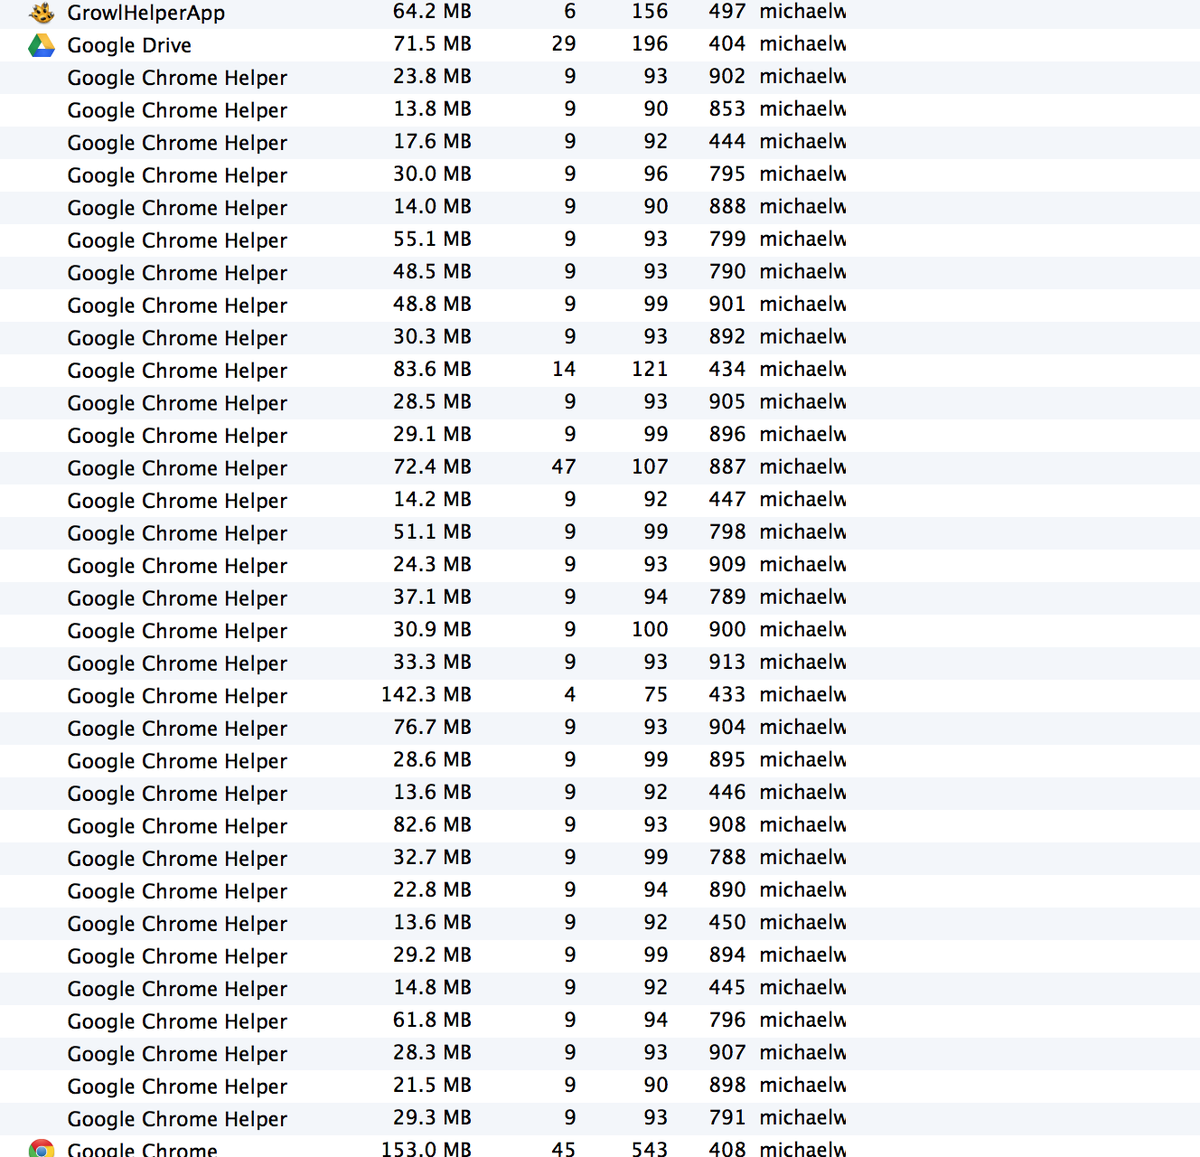Screen dimensions: 1200x1157
Task: Click the 14.2 MB memory value
Action: (x=432, y=499)
